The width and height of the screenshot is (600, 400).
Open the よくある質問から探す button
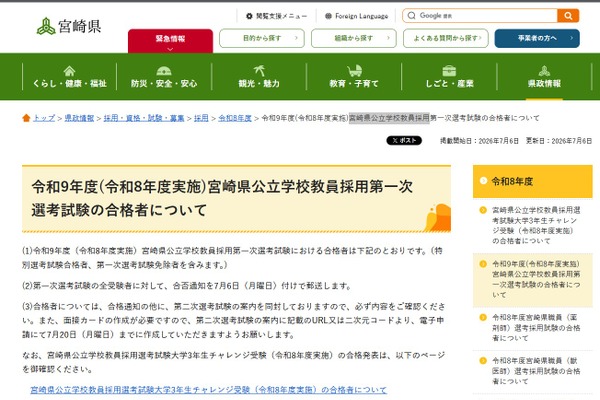point(445,38)
